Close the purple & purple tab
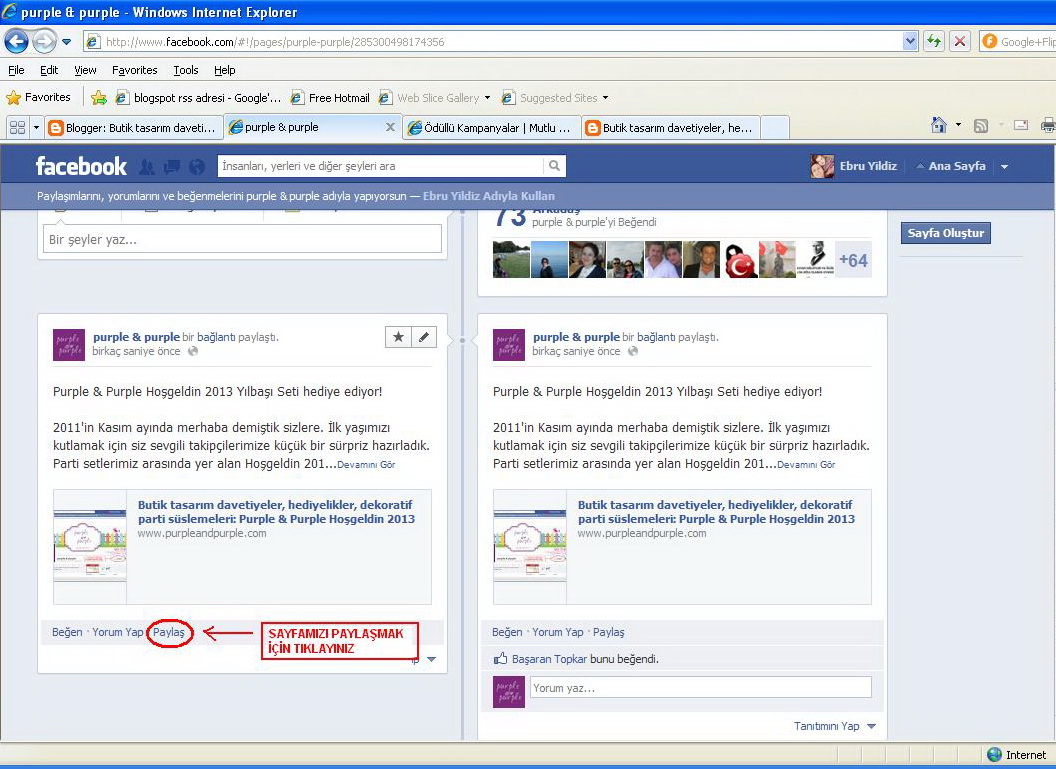 pos(390,127)
